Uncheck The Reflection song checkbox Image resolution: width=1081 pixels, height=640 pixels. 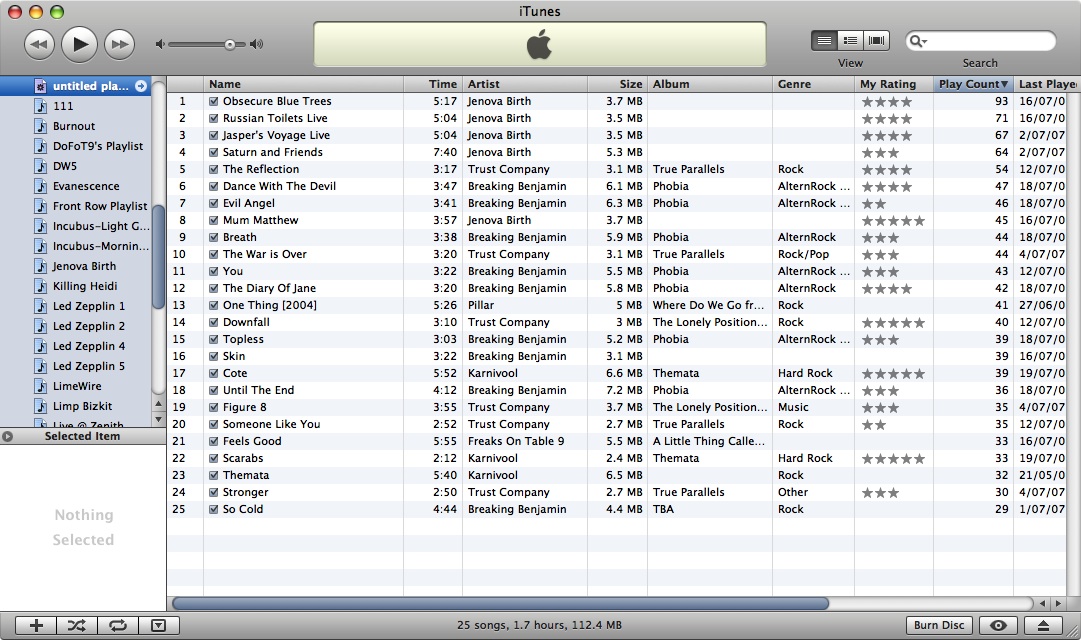tap(214, 170)
